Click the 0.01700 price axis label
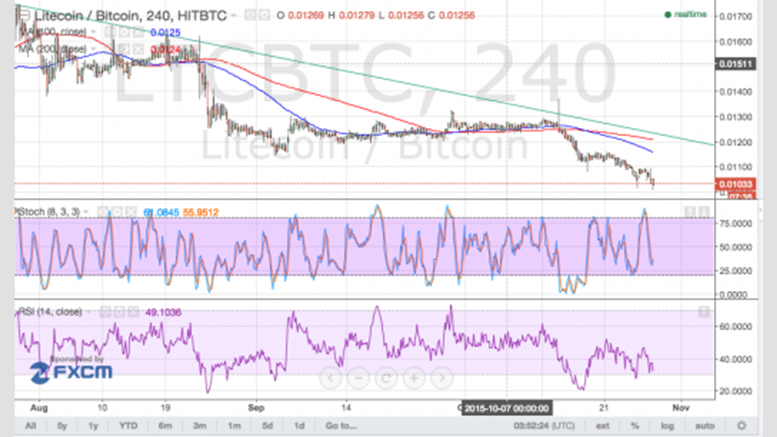The width and height of the screenshot is (777, 437). [x=735, y=16]
